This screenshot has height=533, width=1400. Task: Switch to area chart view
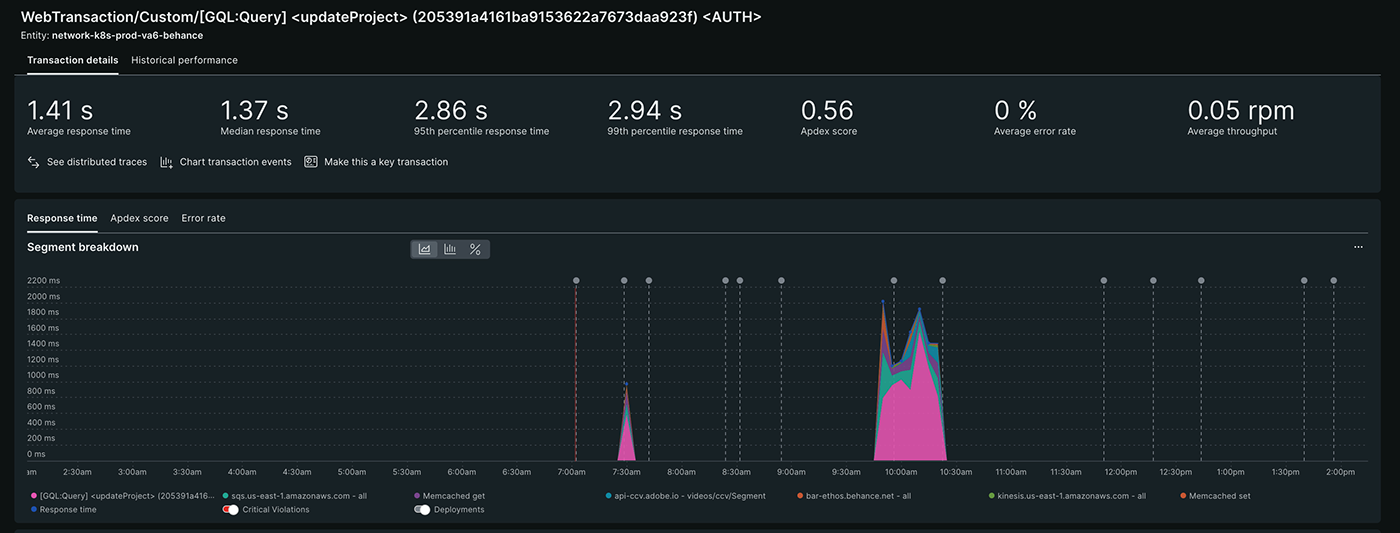(x=425, y=249)
